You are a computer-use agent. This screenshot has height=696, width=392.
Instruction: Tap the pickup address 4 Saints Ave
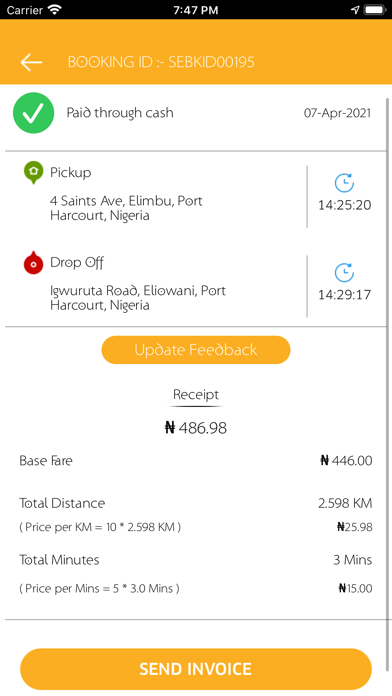pos(126,208)
